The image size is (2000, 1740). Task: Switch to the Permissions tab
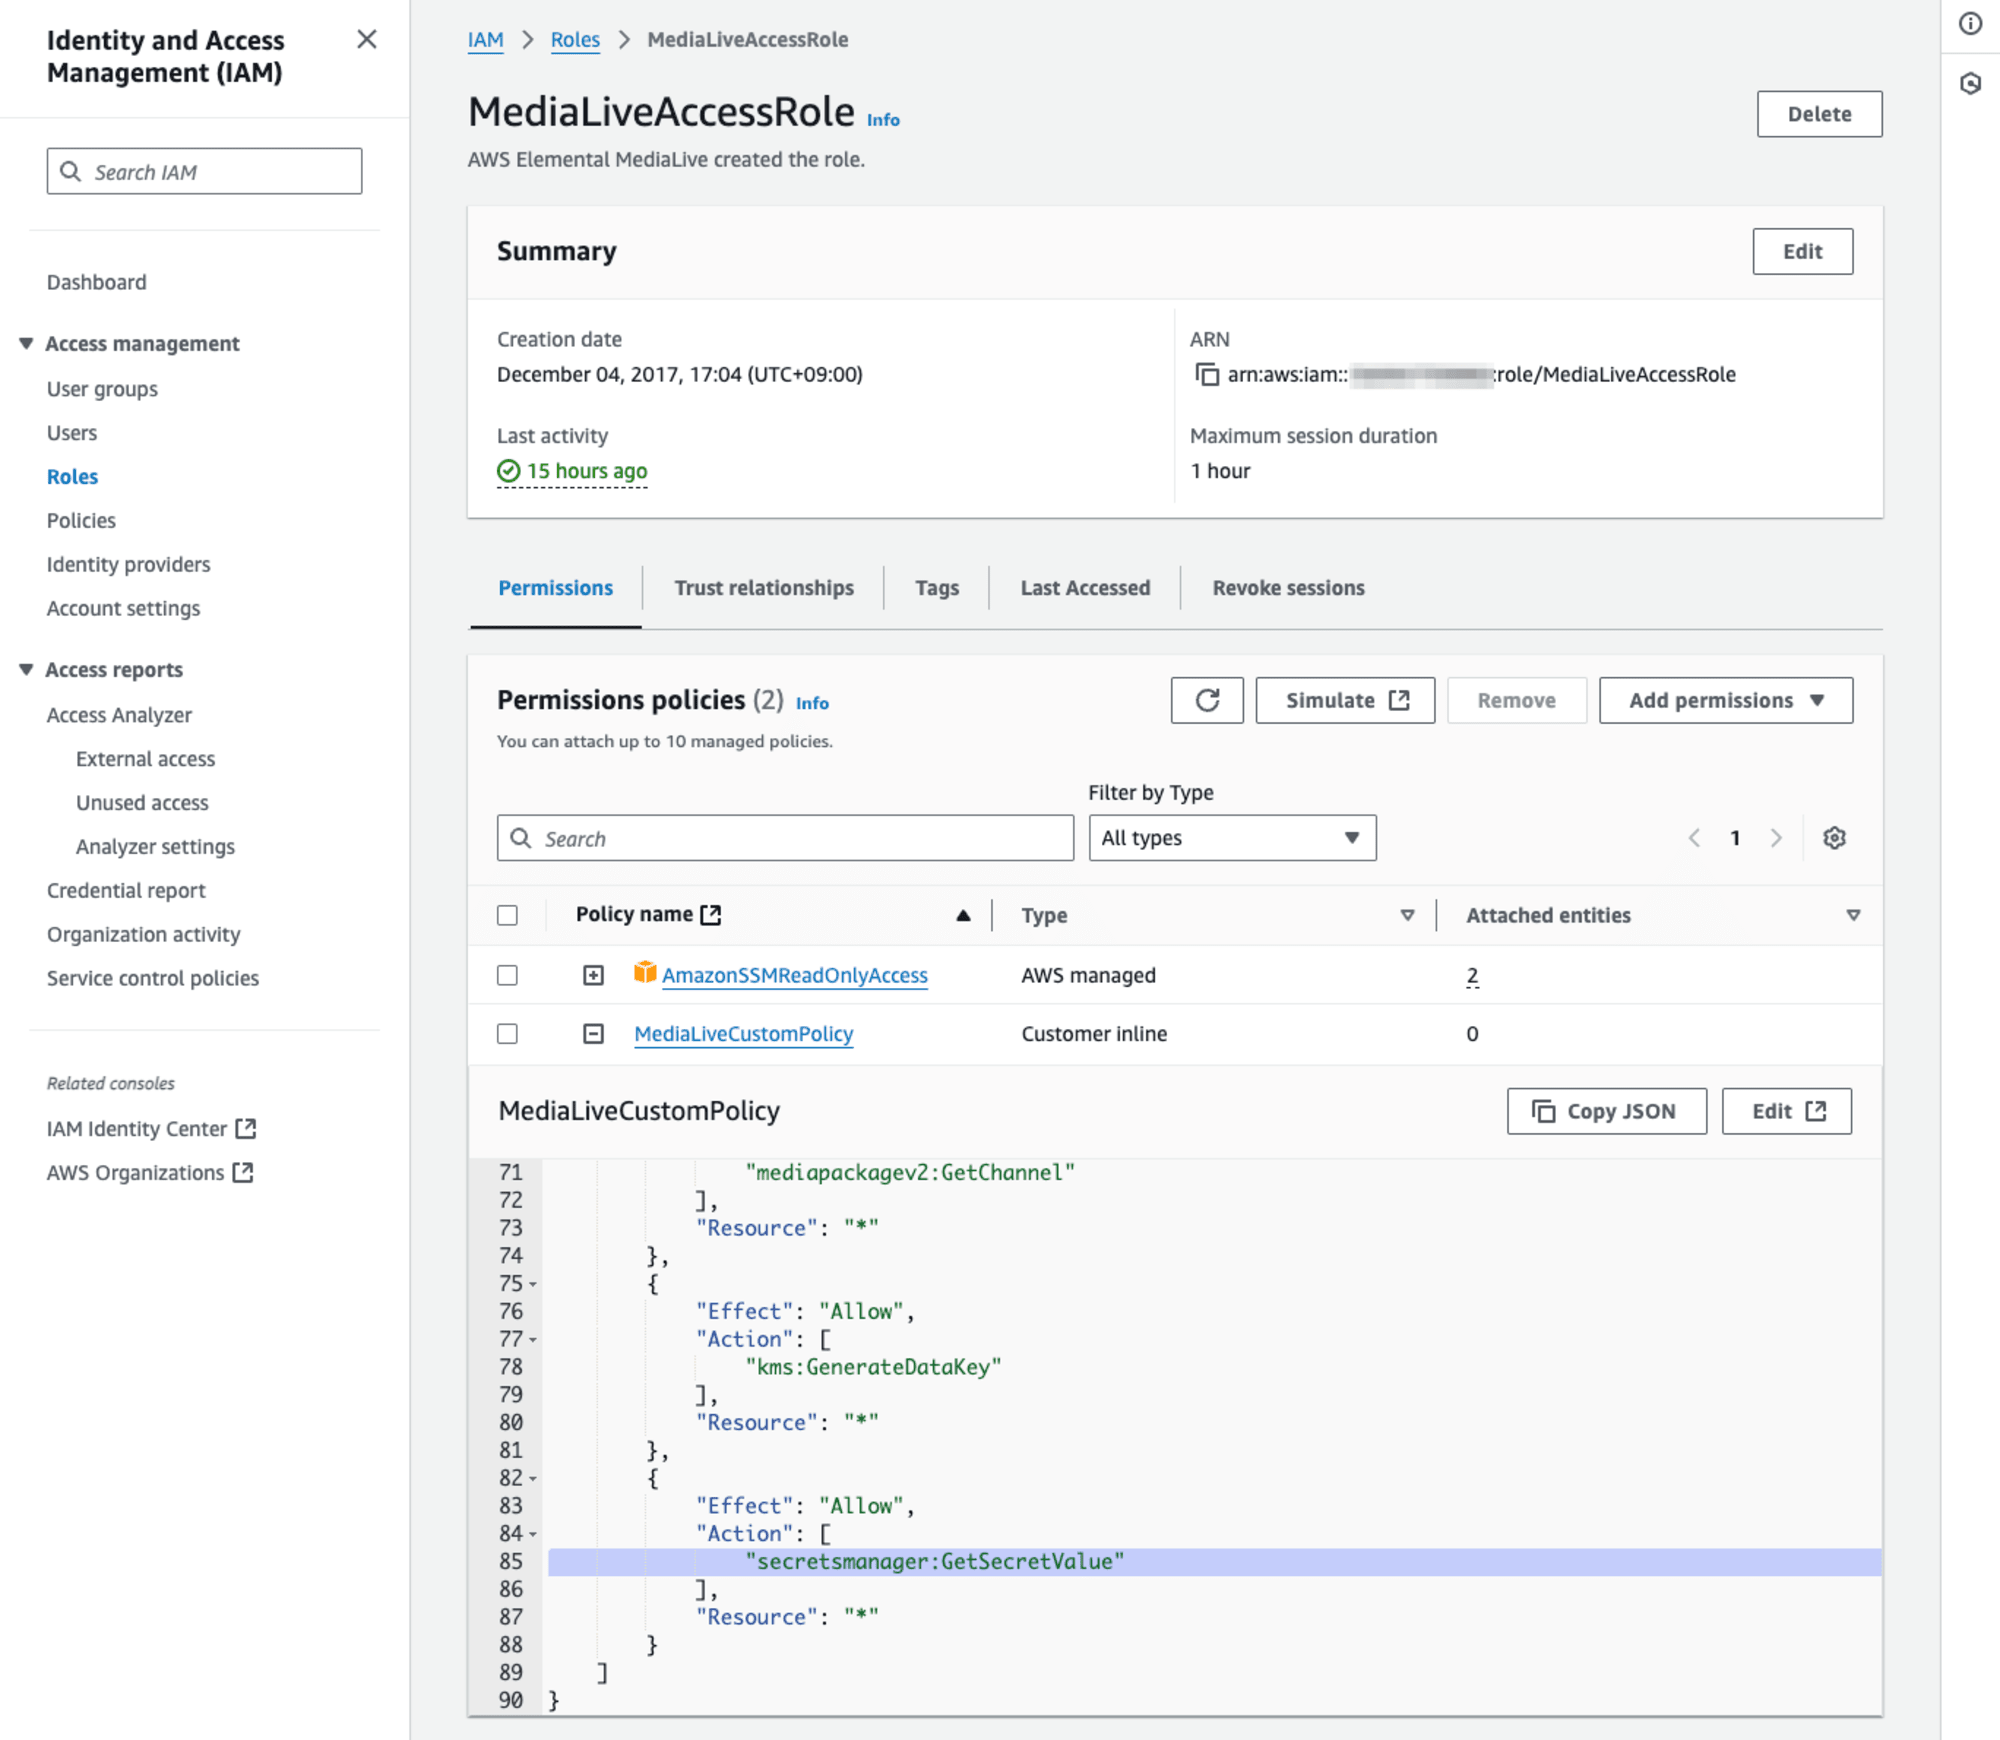[x=555, y=588]
